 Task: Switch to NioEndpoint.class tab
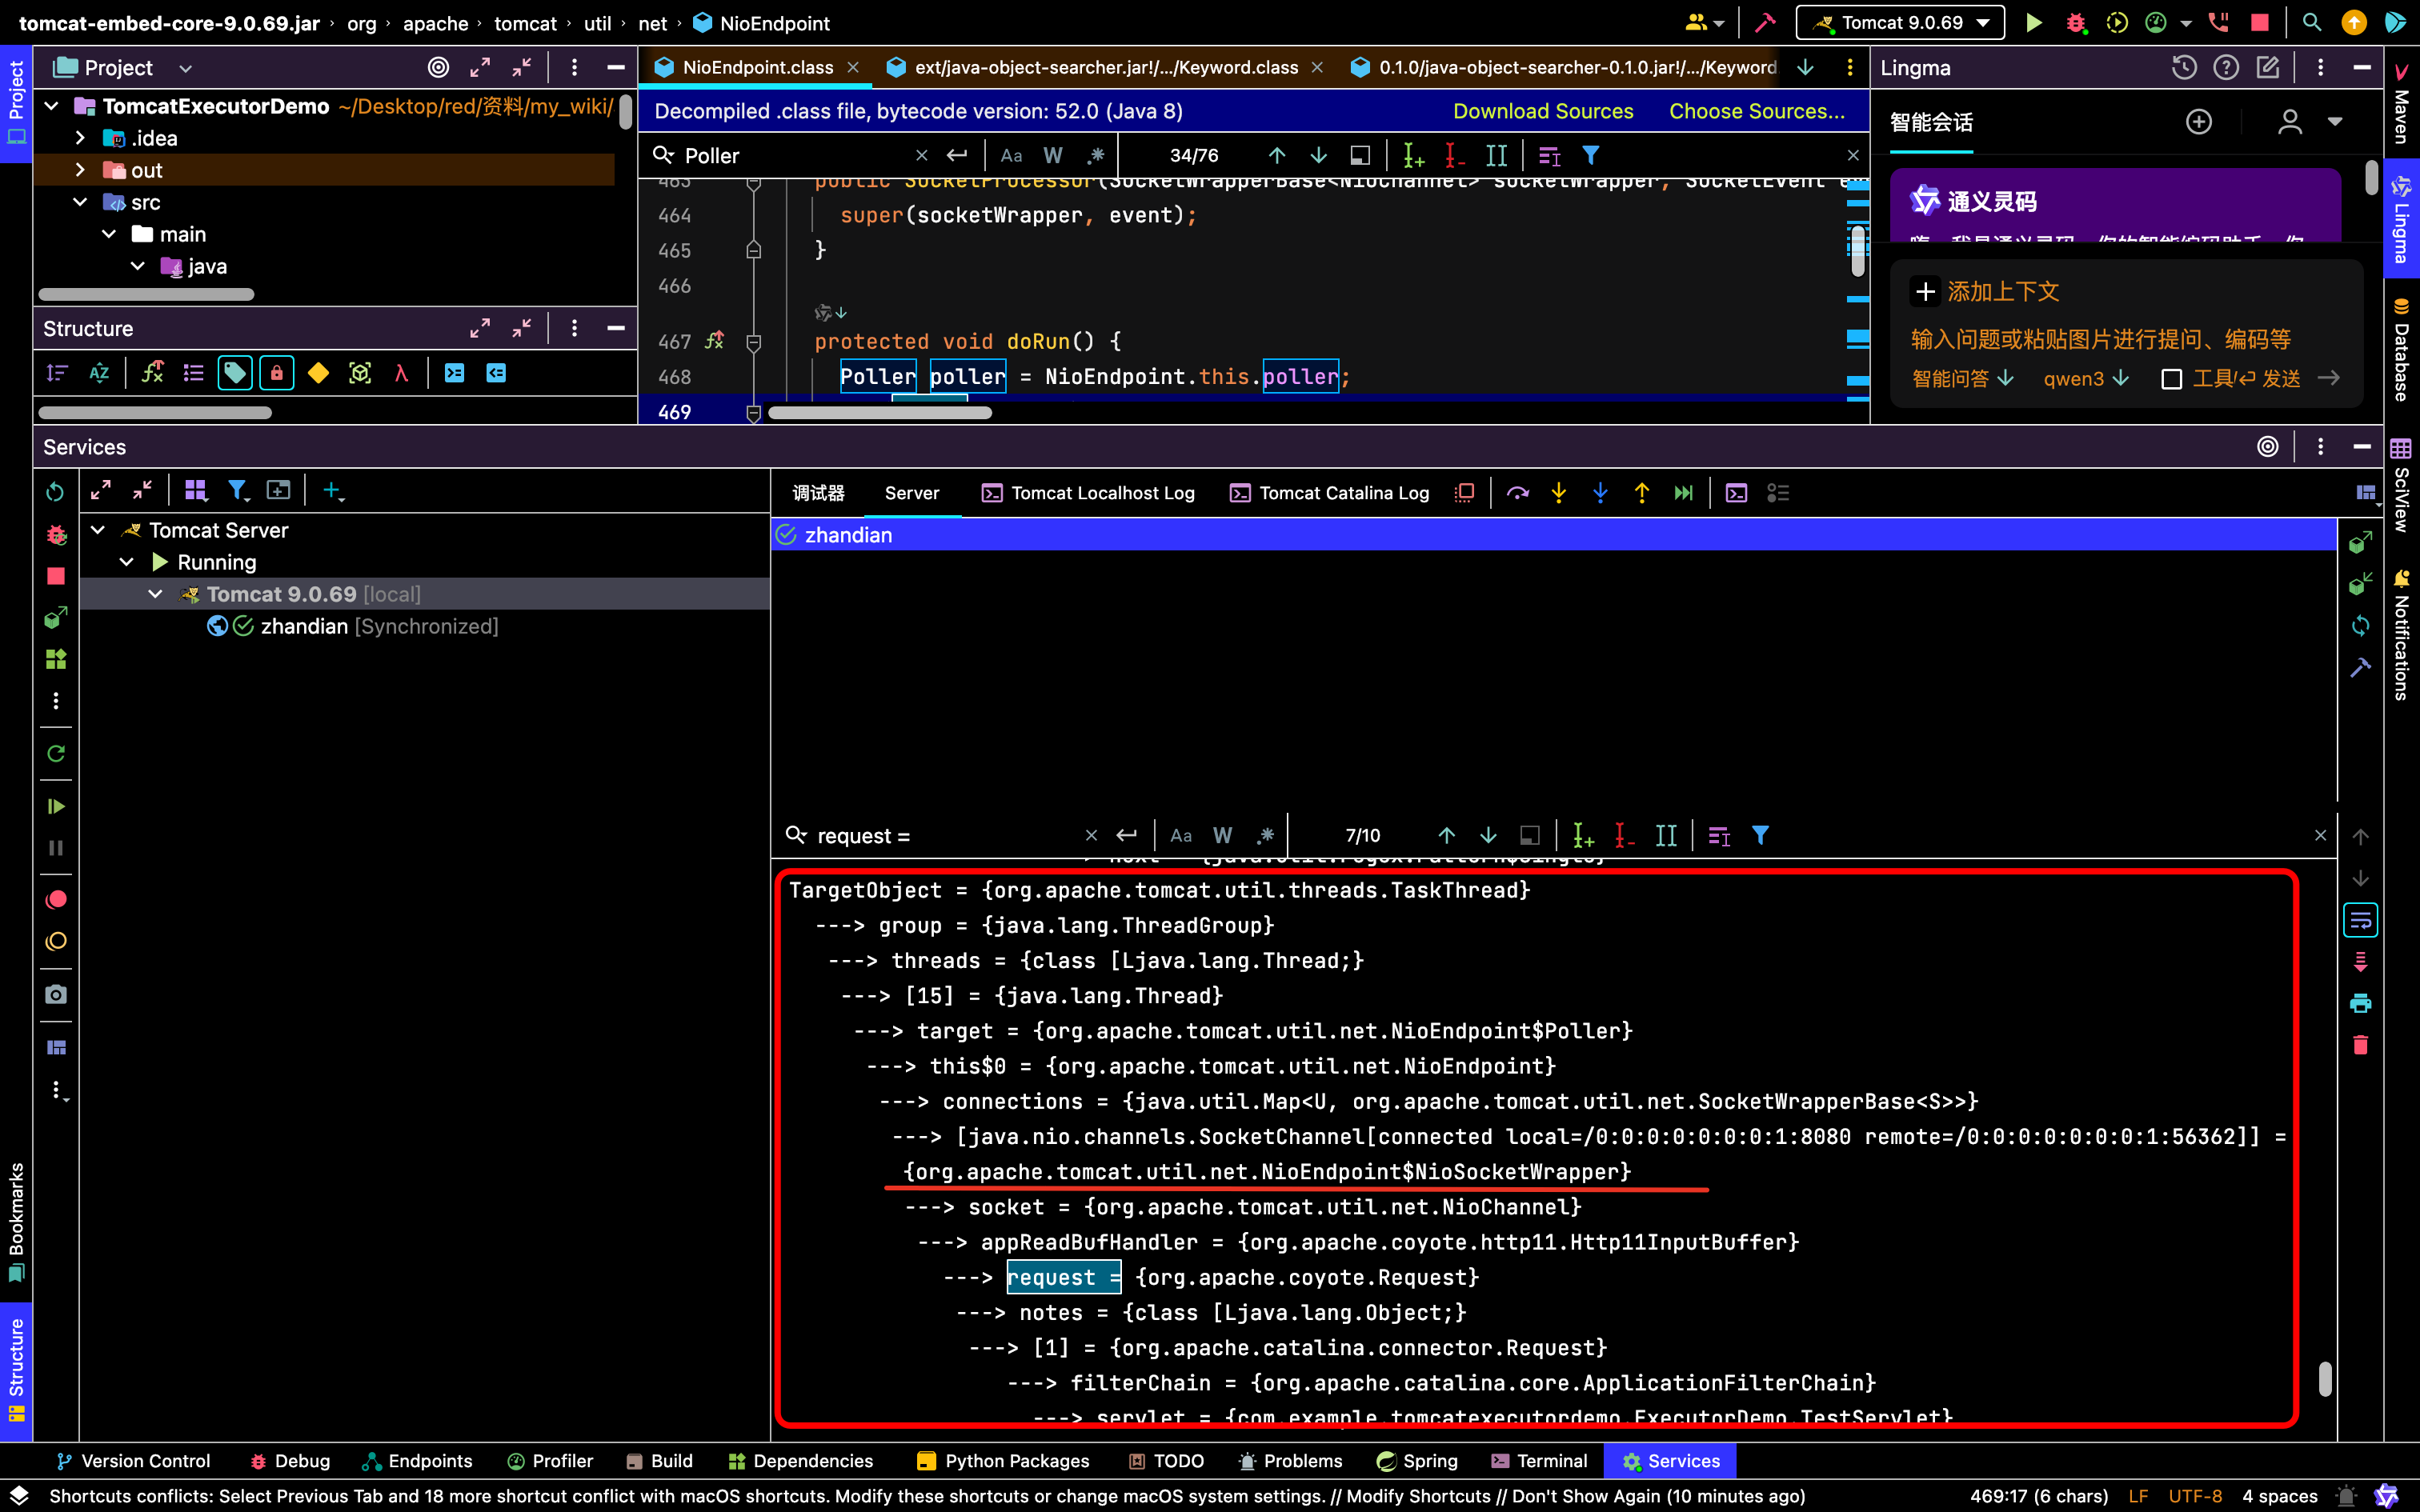click(x=757, y=67)
